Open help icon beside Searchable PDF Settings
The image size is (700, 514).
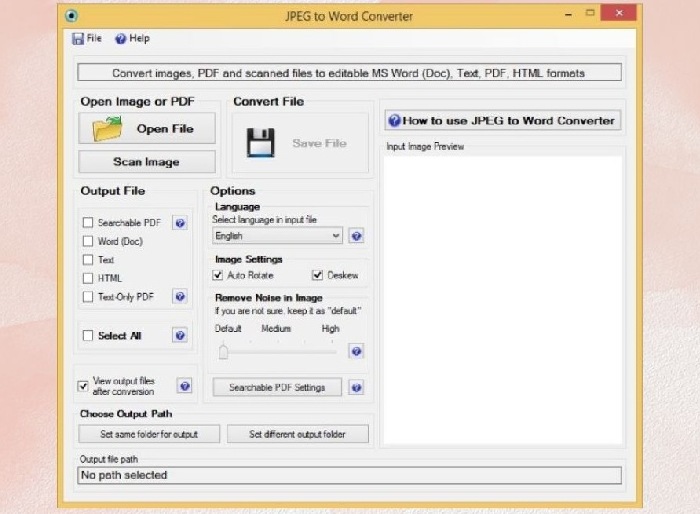point(356,388)
